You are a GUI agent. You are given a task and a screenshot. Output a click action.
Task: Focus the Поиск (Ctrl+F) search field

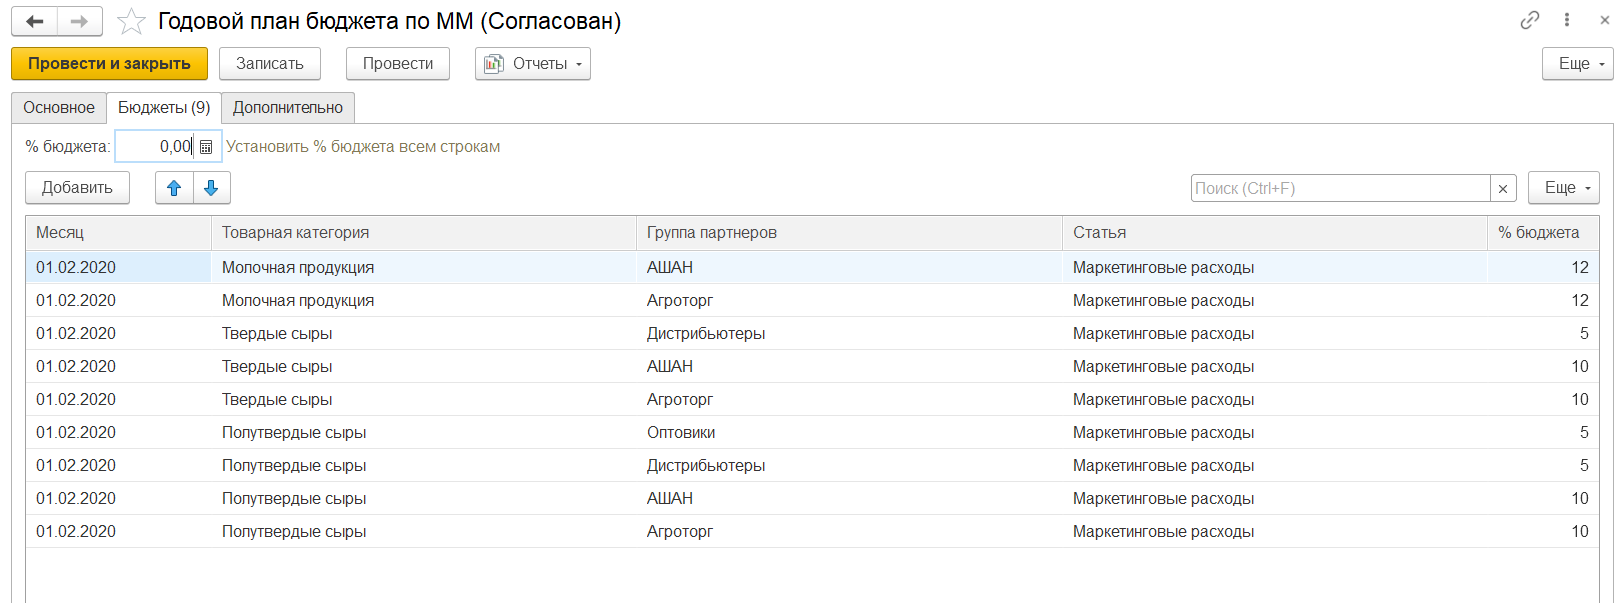click(1340, 188)
